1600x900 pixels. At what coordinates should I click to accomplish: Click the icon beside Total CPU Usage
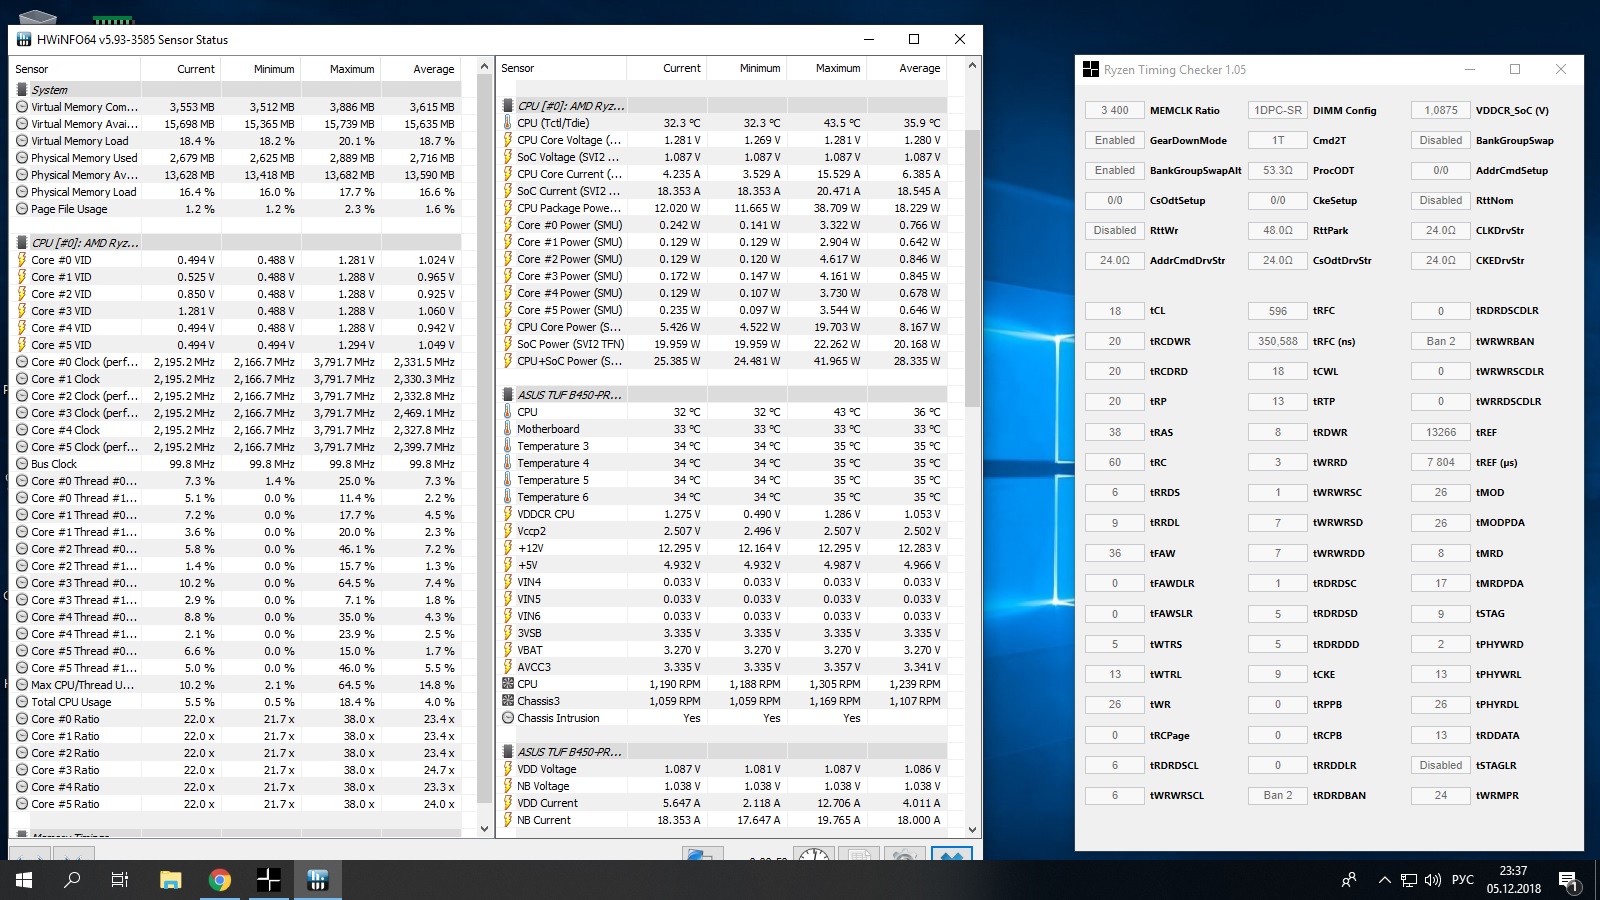point(22,702)
